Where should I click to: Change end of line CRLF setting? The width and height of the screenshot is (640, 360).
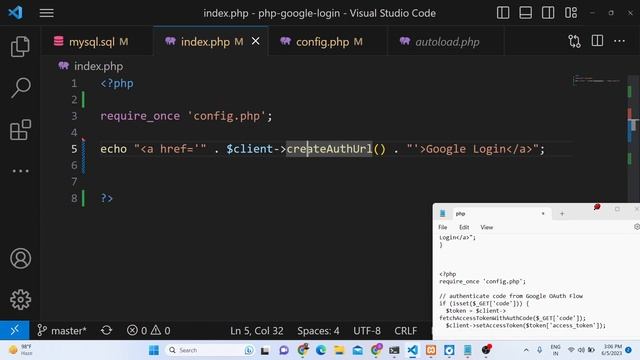coord(405,331)
